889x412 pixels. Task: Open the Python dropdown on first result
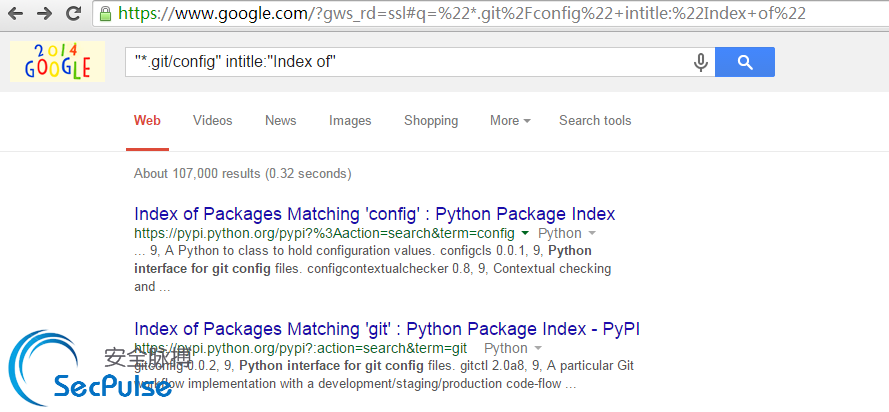tap(567, 233)
